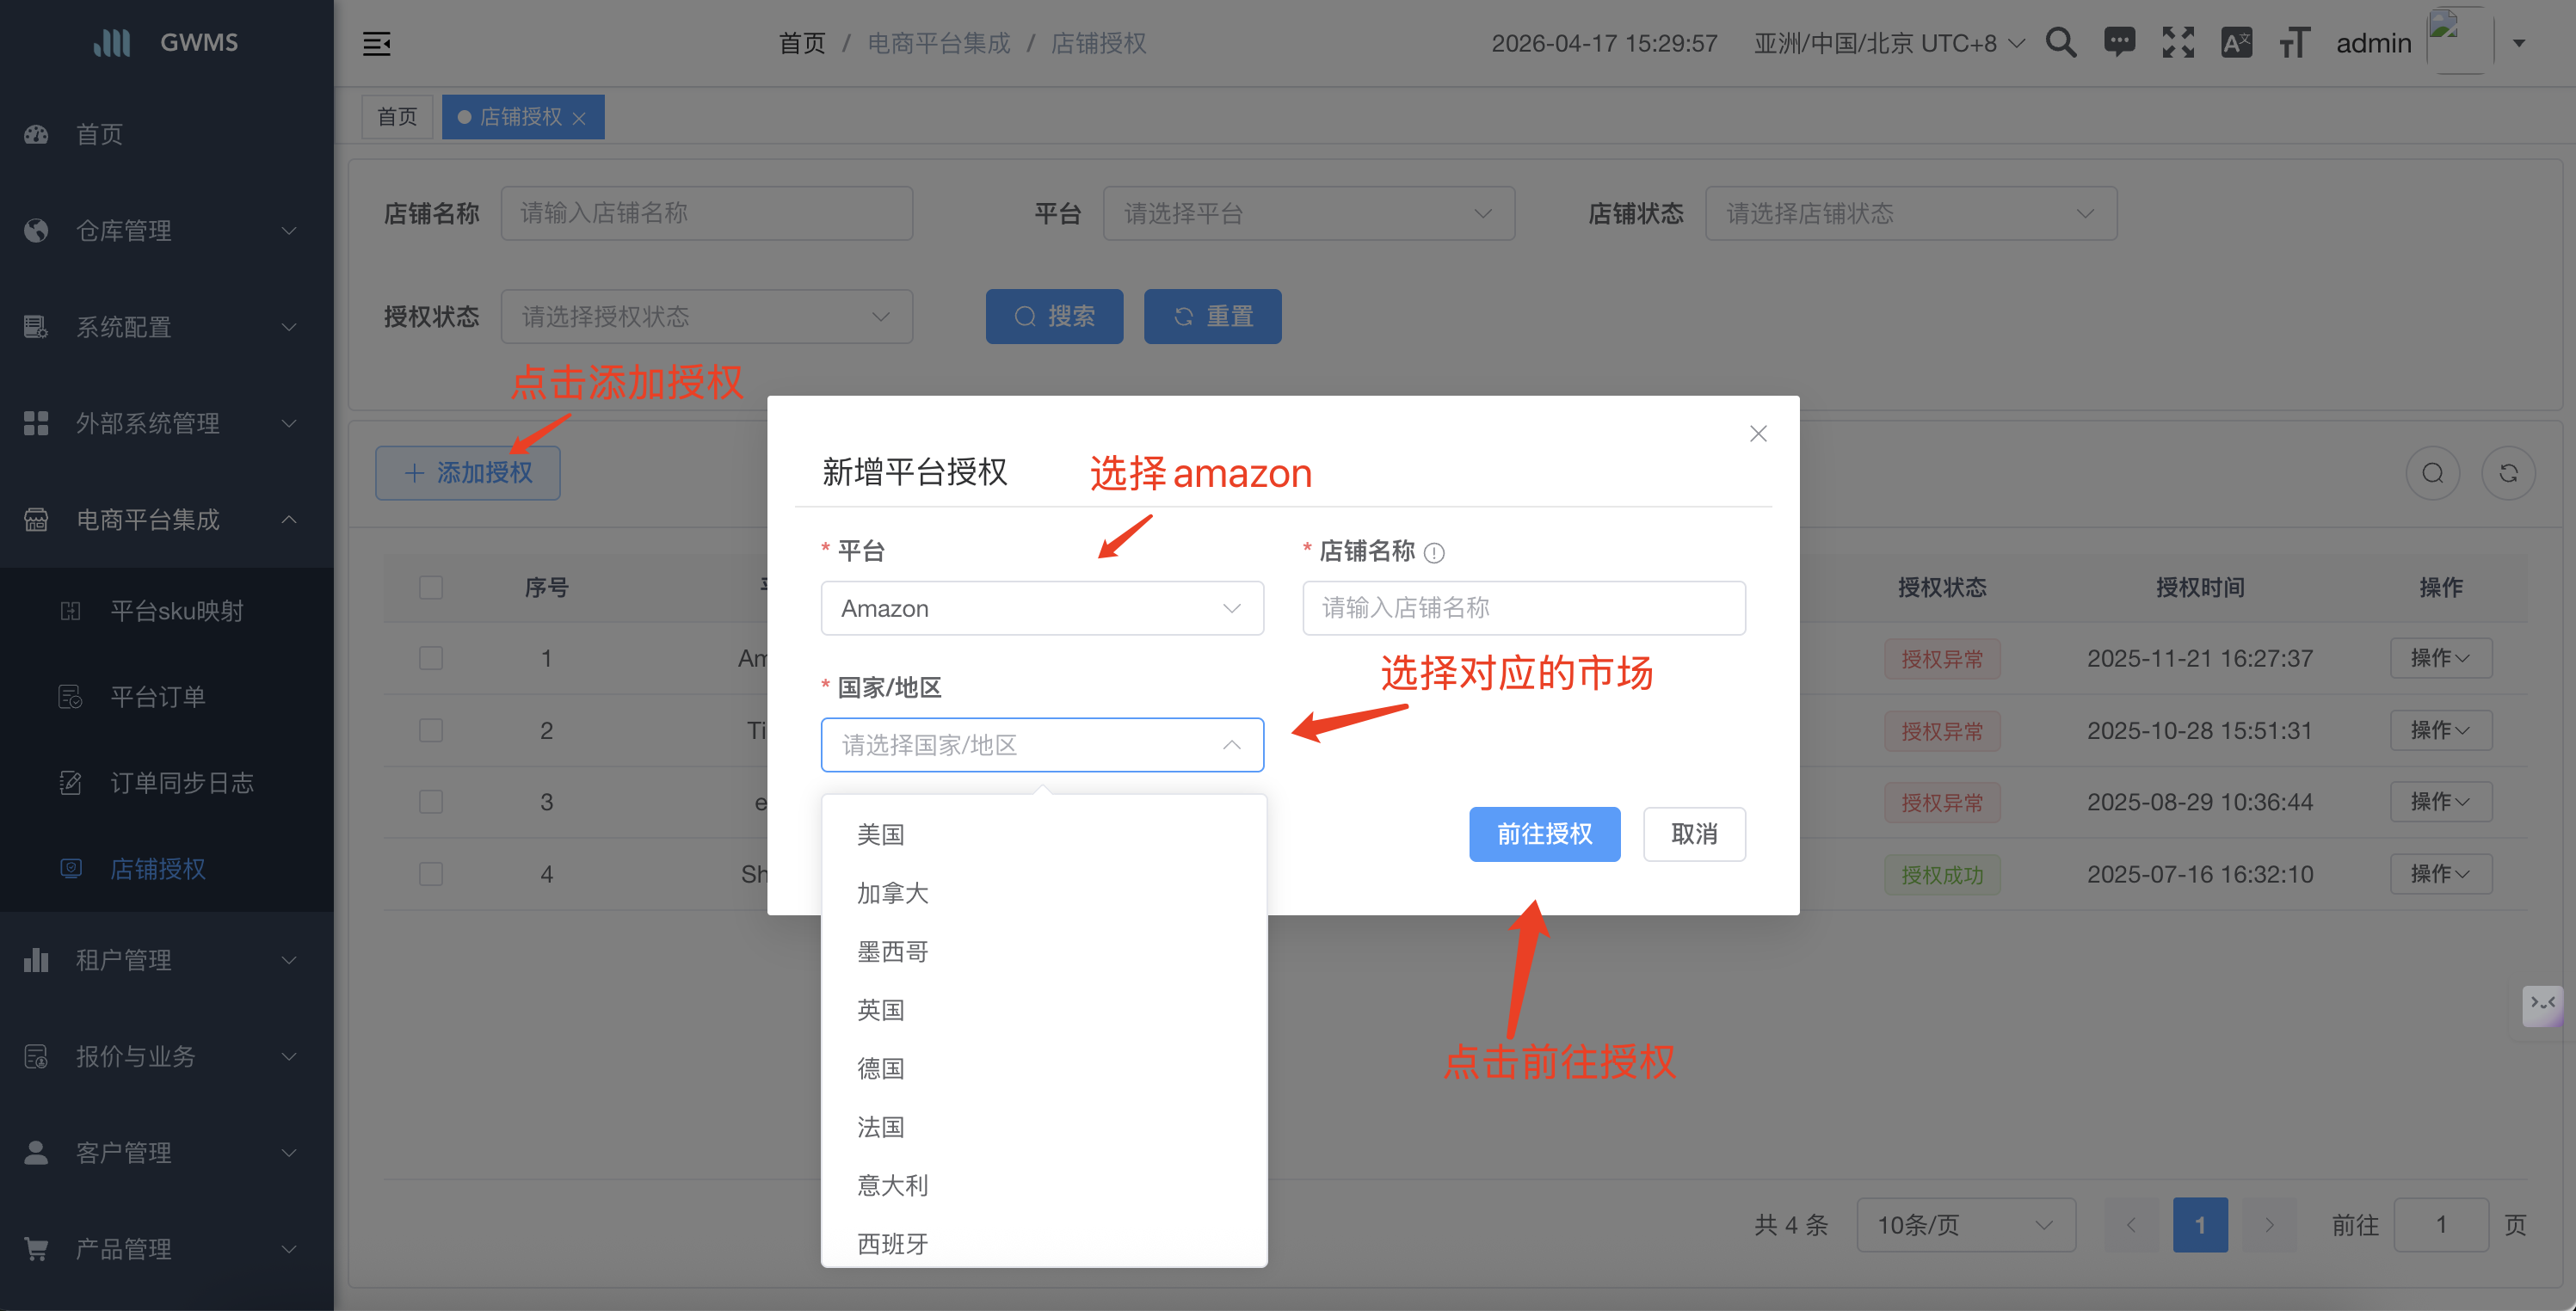The height and width of the screenshot is (1311, 2576).
Task: Open the chat message bubble icon
Action: click(x=2119, y=43)
